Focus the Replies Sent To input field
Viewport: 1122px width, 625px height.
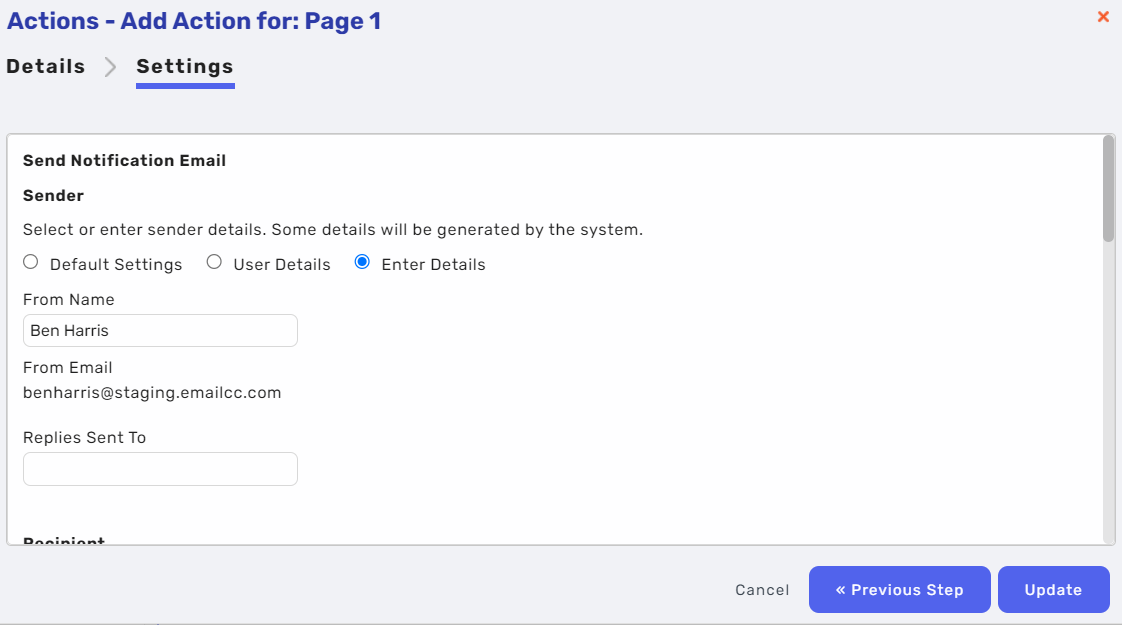160,469
